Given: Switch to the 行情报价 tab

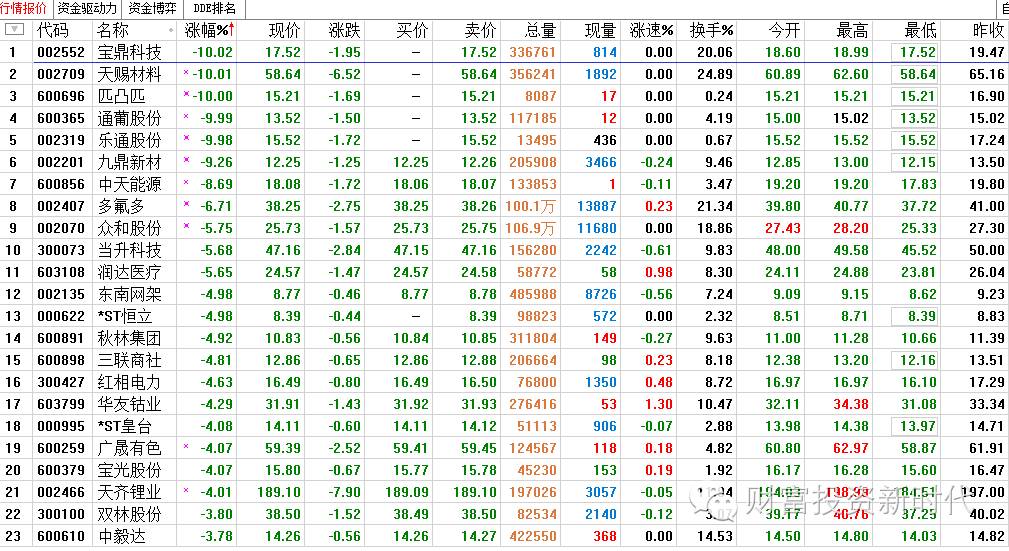Looking at the screenshot, I should [25, 8].
